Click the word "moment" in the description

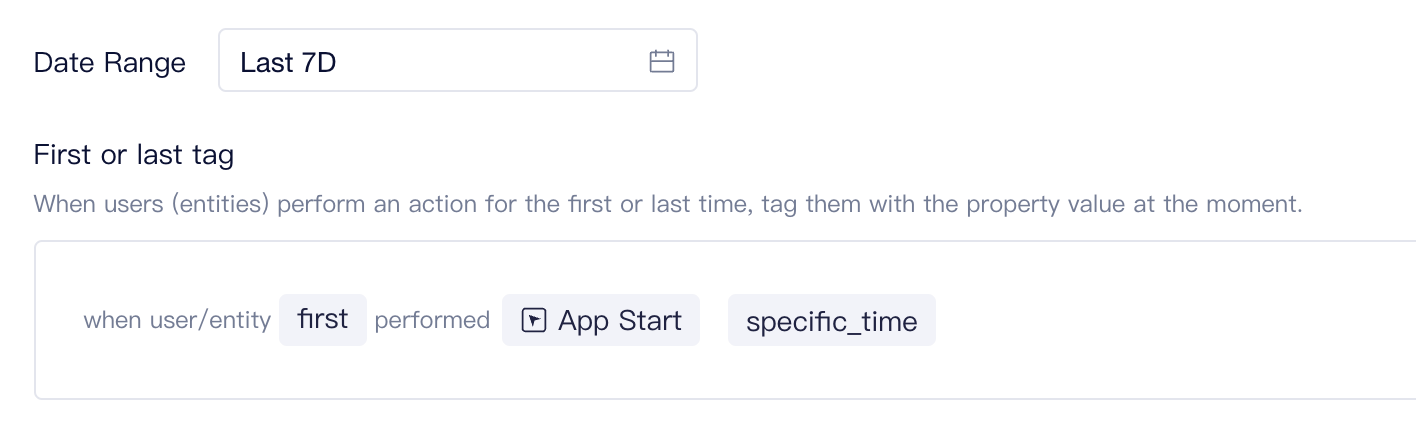(1254, 205)
